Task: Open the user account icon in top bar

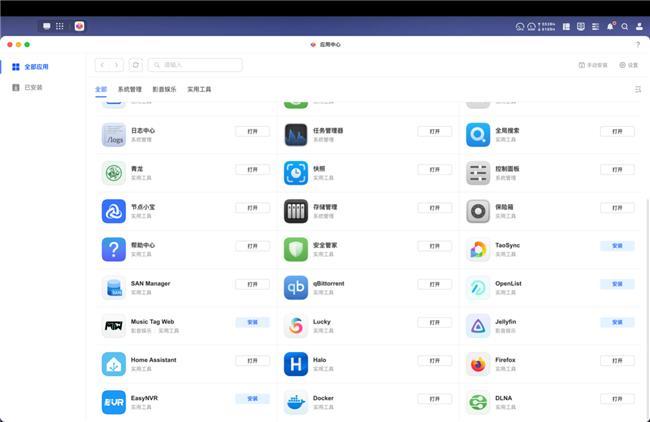Action: click(639, 27)
